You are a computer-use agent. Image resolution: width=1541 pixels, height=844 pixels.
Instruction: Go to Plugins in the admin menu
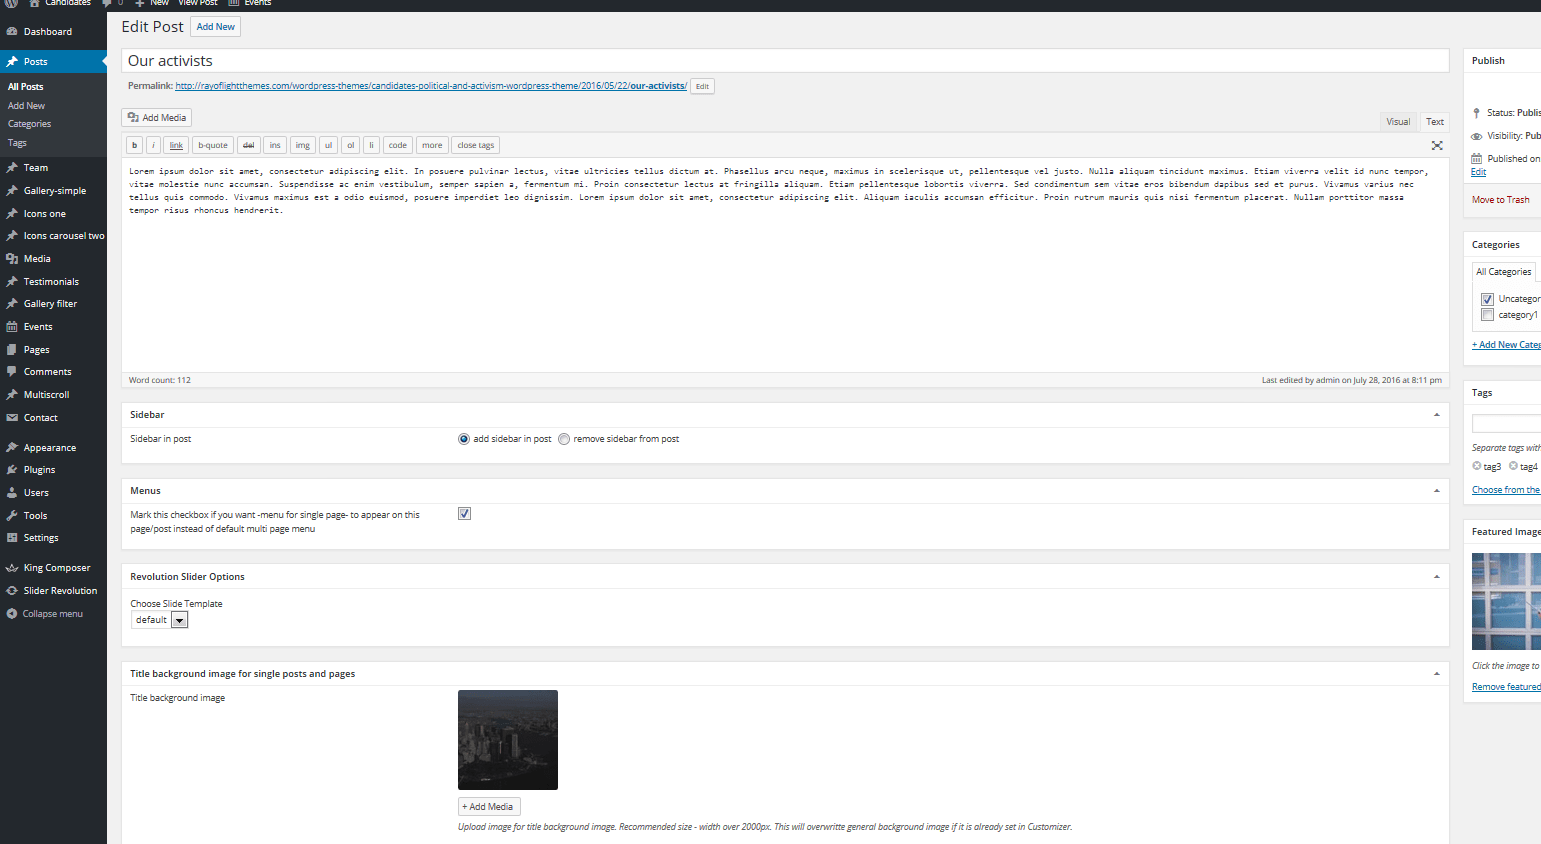pos(39,470)
